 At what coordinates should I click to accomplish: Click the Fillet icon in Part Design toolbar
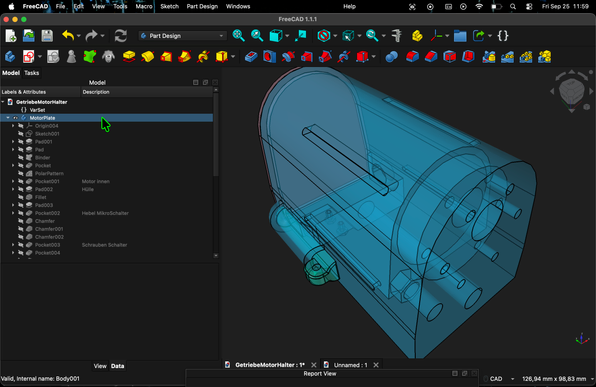point(412,57)
